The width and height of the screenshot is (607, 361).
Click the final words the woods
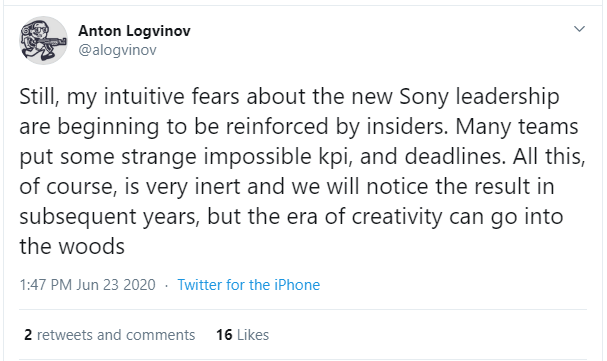click(x=72, y=246)
